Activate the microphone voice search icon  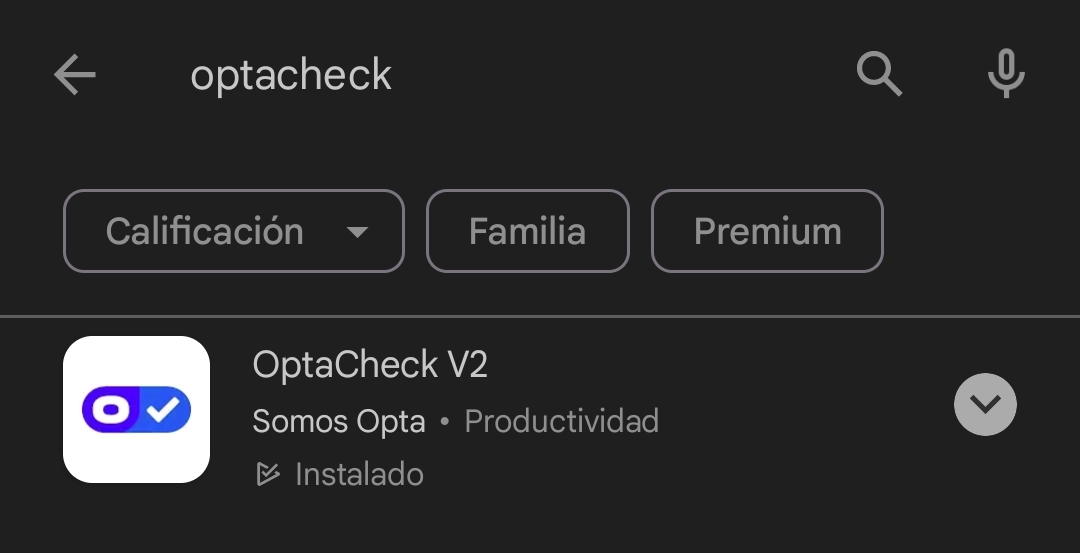coord(1006,75)
